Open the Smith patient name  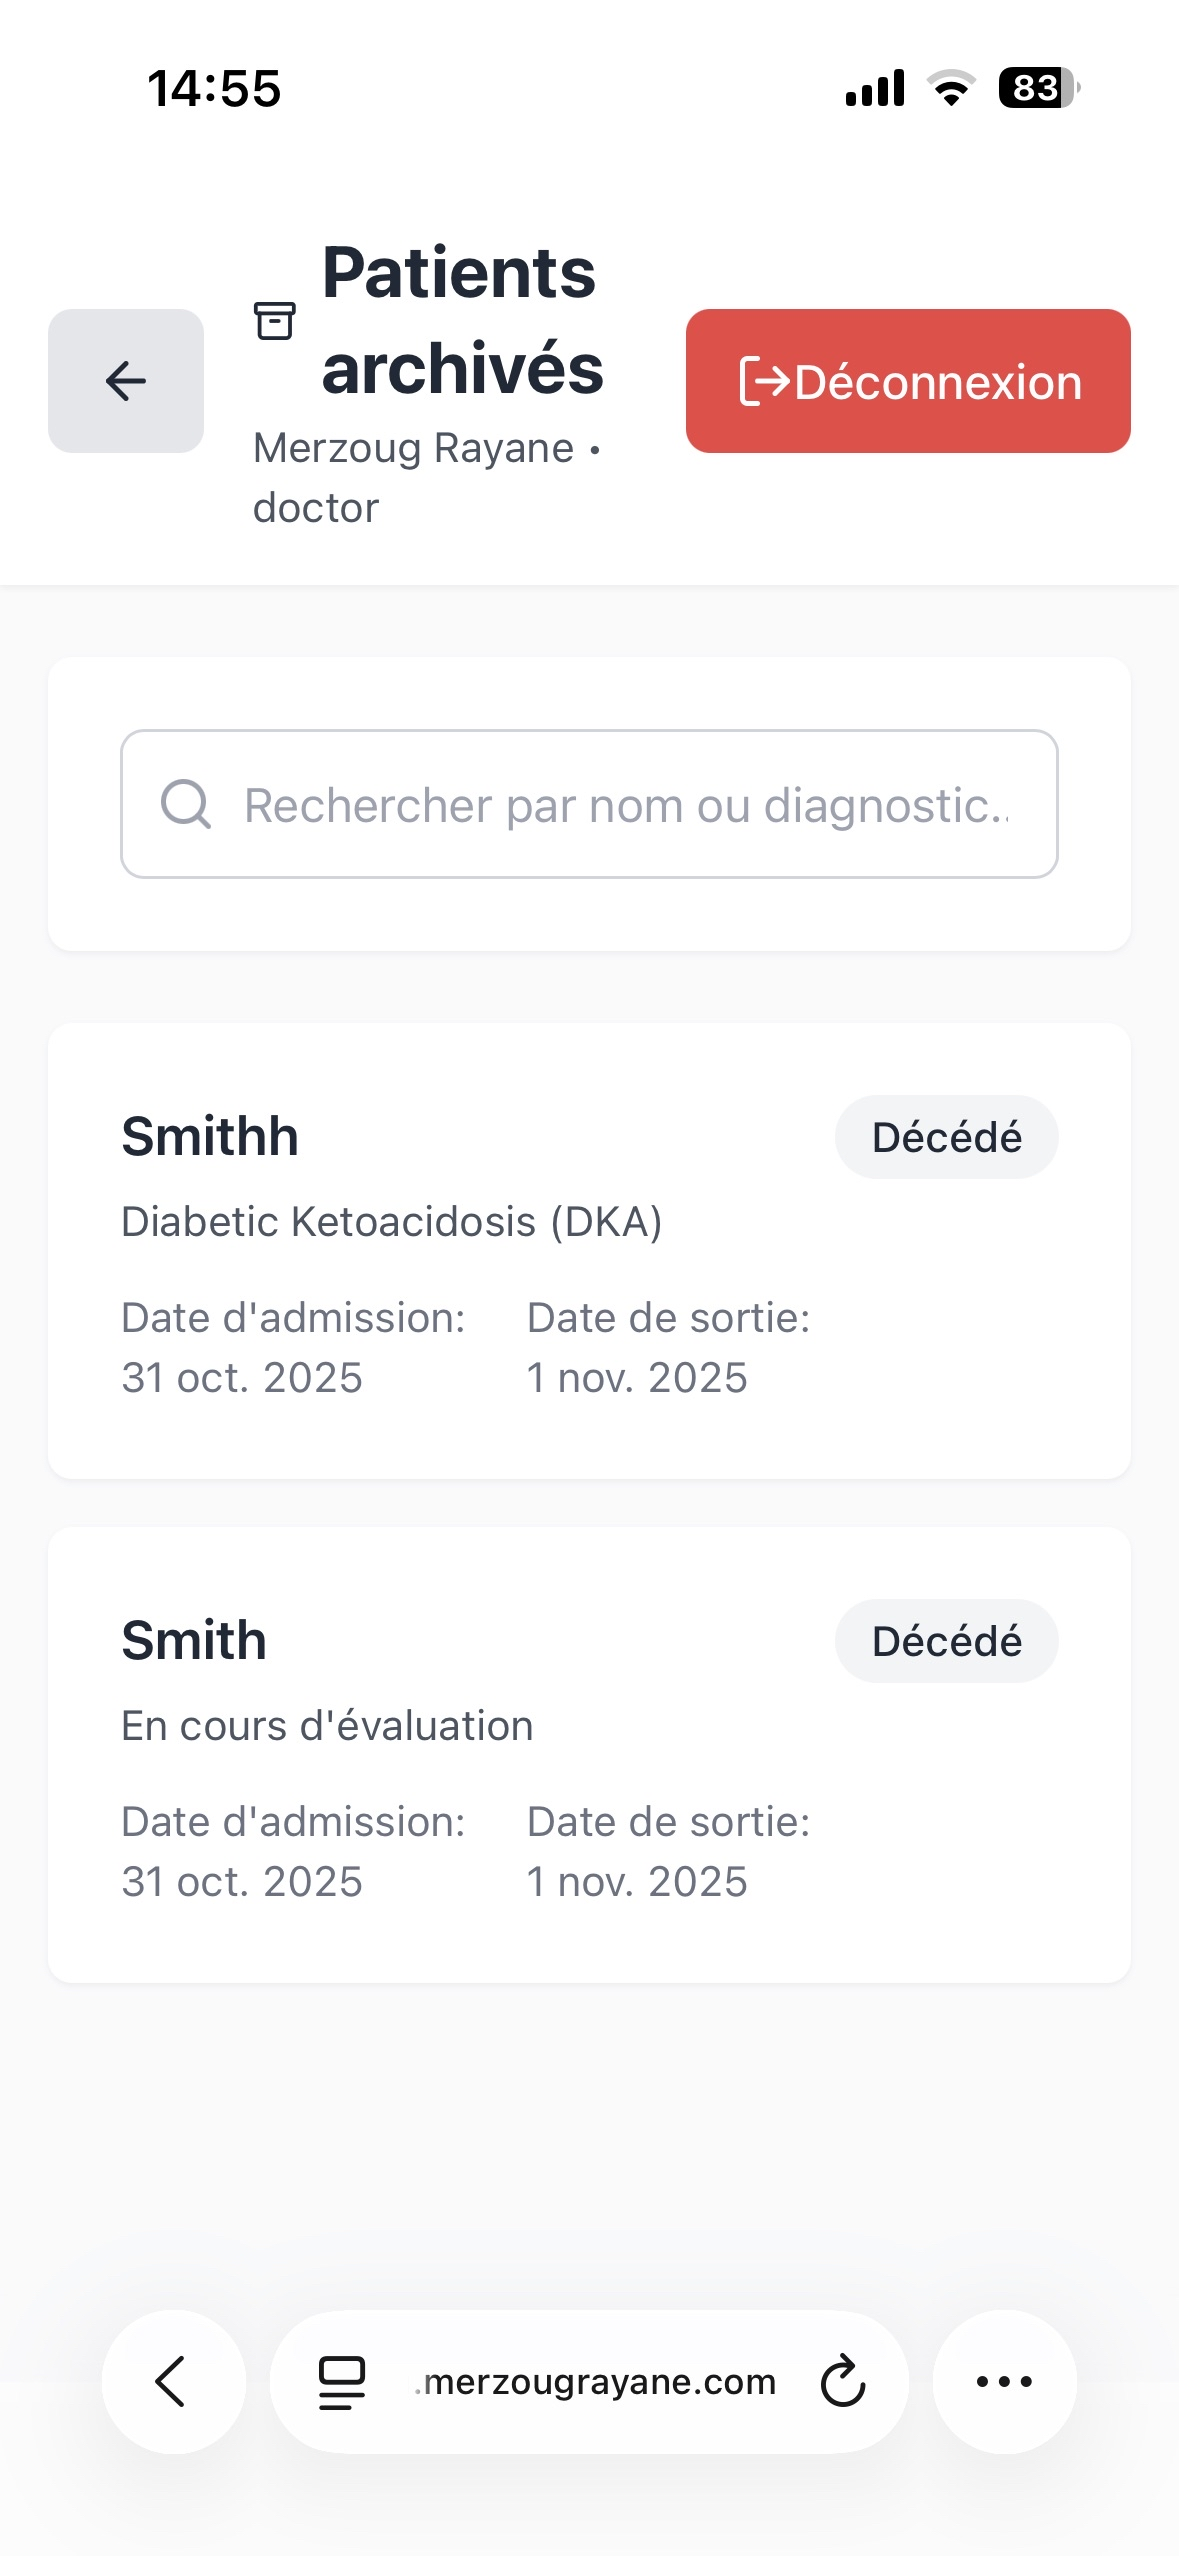(x=194, y=1641)
